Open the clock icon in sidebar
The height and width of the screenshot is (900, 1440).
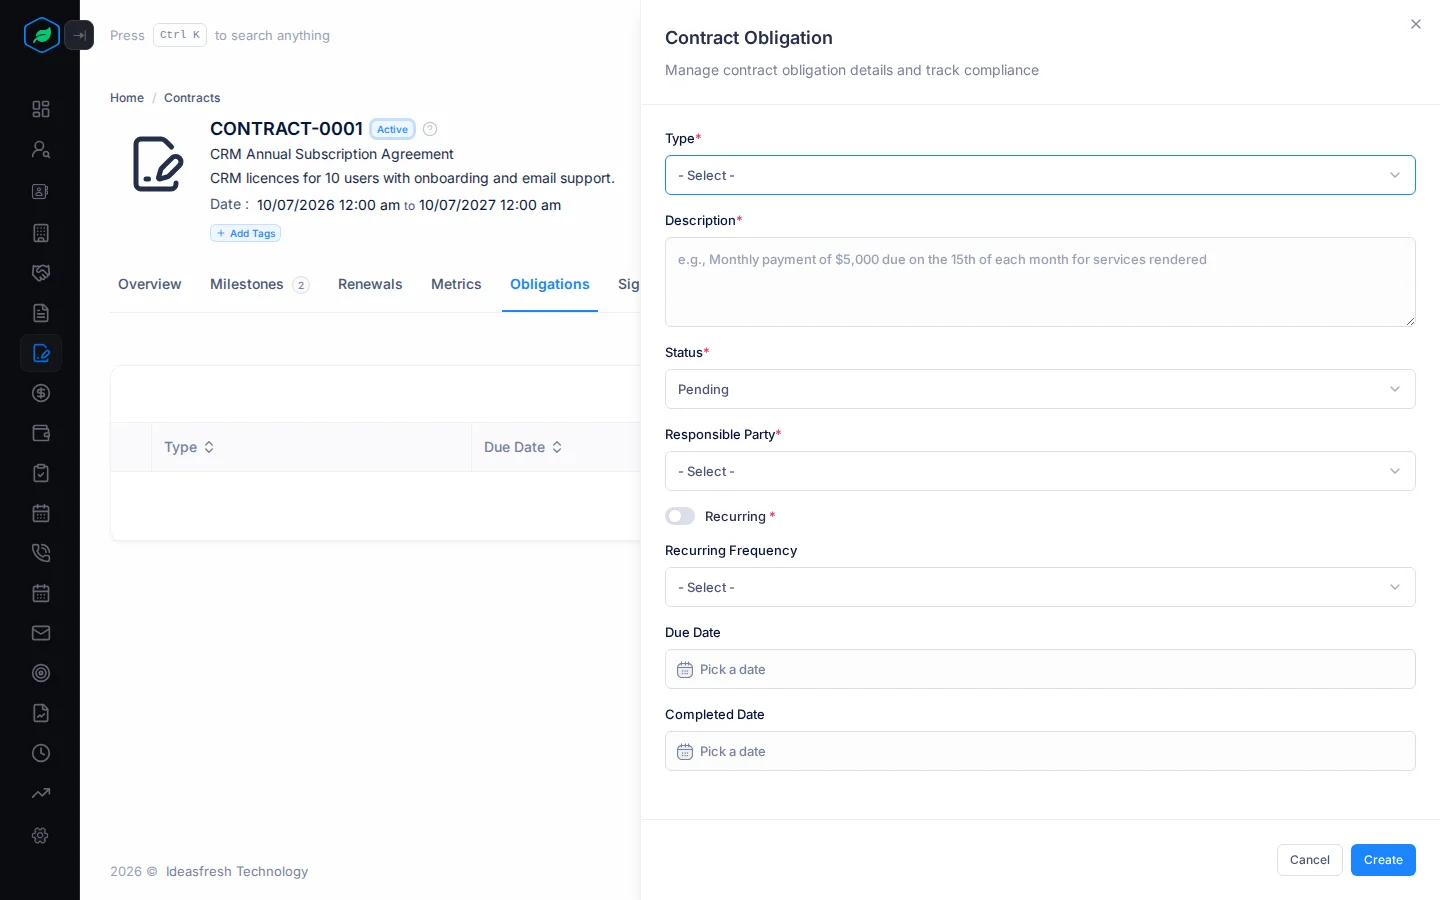point(41,753)
